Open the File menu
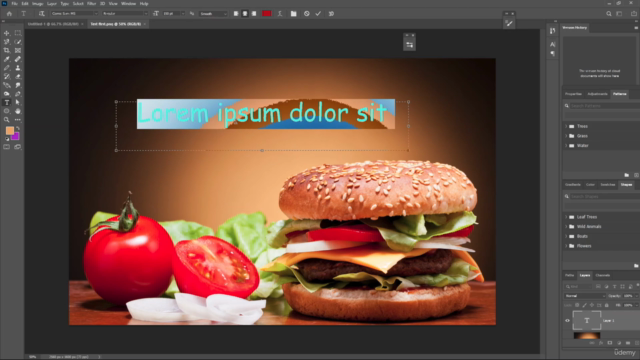 pyautogui.click(x=14, y=4)
